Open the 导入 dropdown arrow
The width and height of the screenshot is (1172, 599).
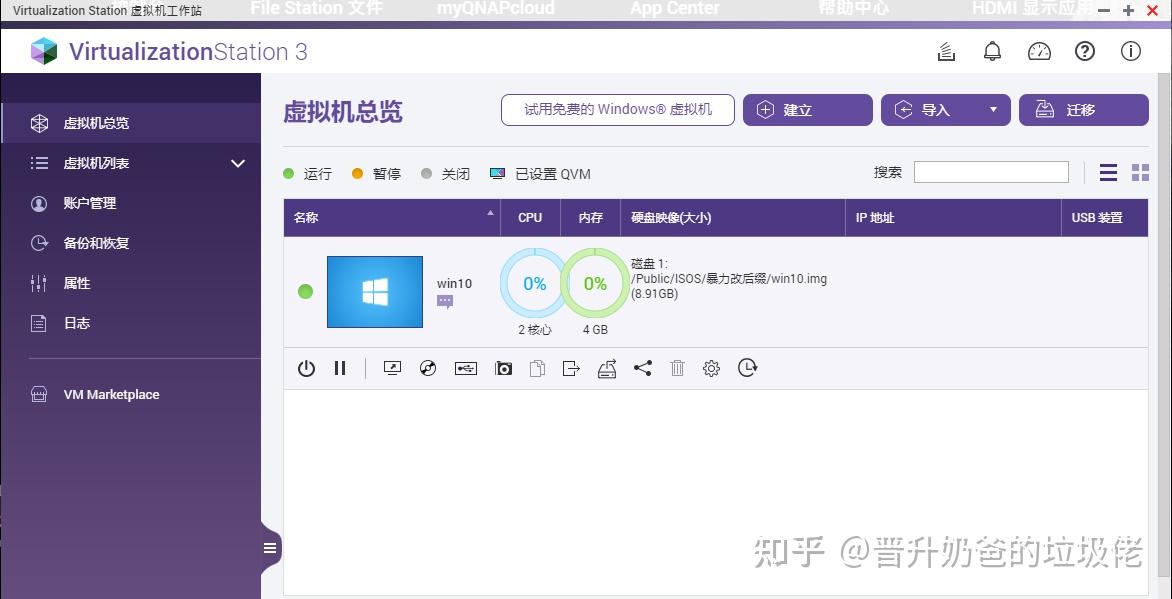(993, 110)
